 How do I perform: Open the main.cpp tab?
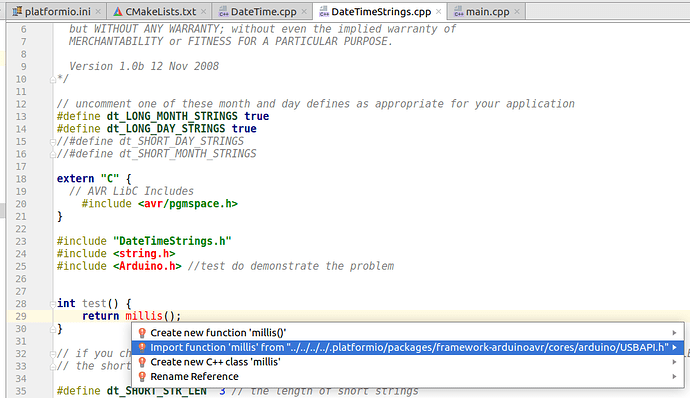click(487, 12)
